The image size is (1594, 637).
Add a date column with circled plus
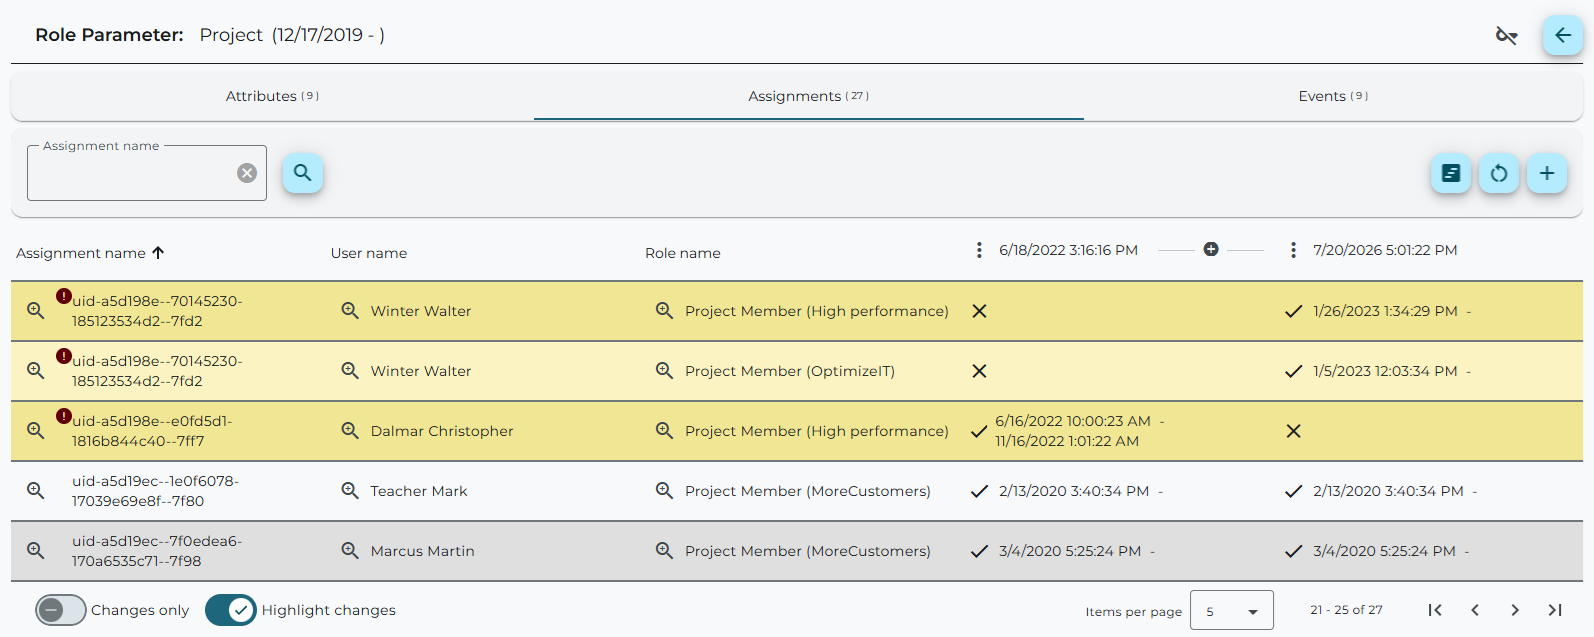click(1211, 249)
